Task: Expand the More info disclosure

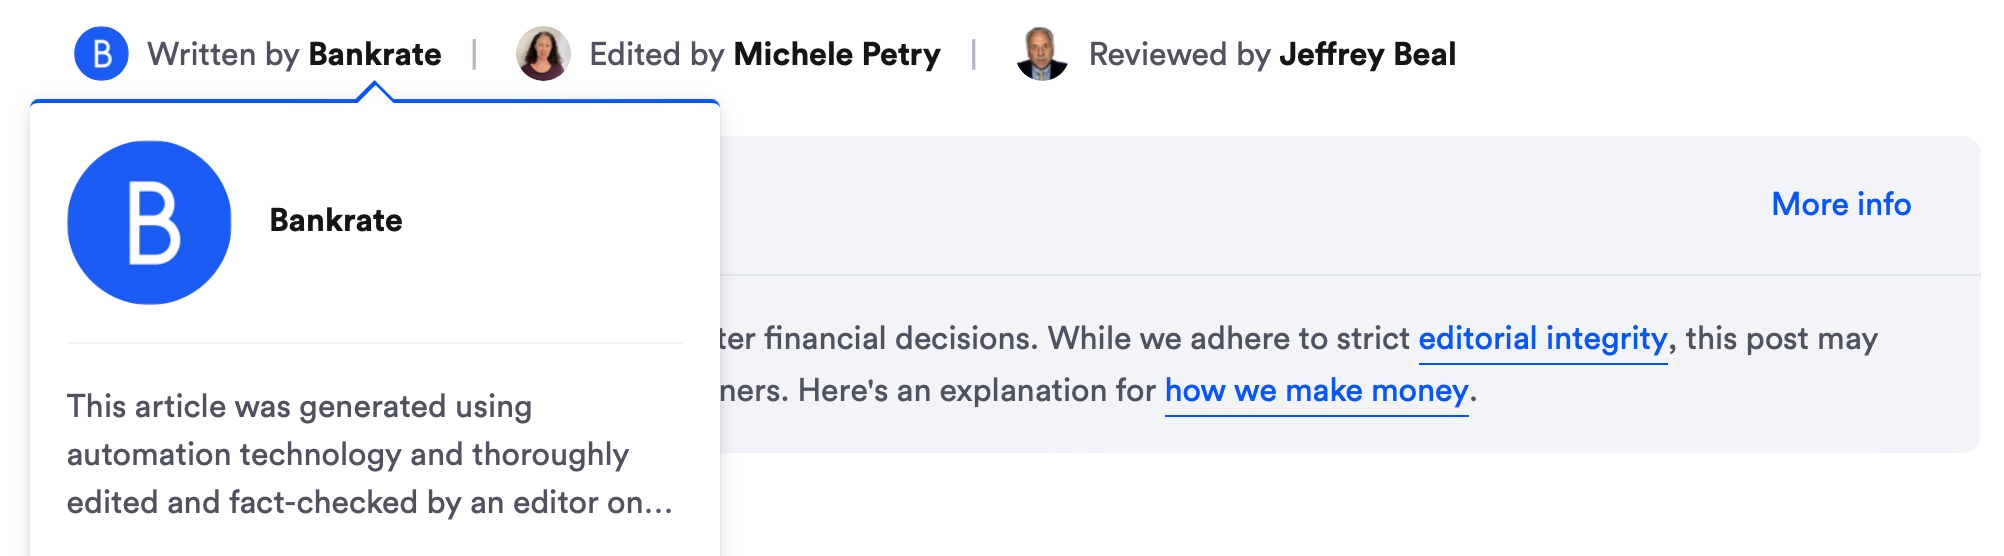Action: 1840,204
